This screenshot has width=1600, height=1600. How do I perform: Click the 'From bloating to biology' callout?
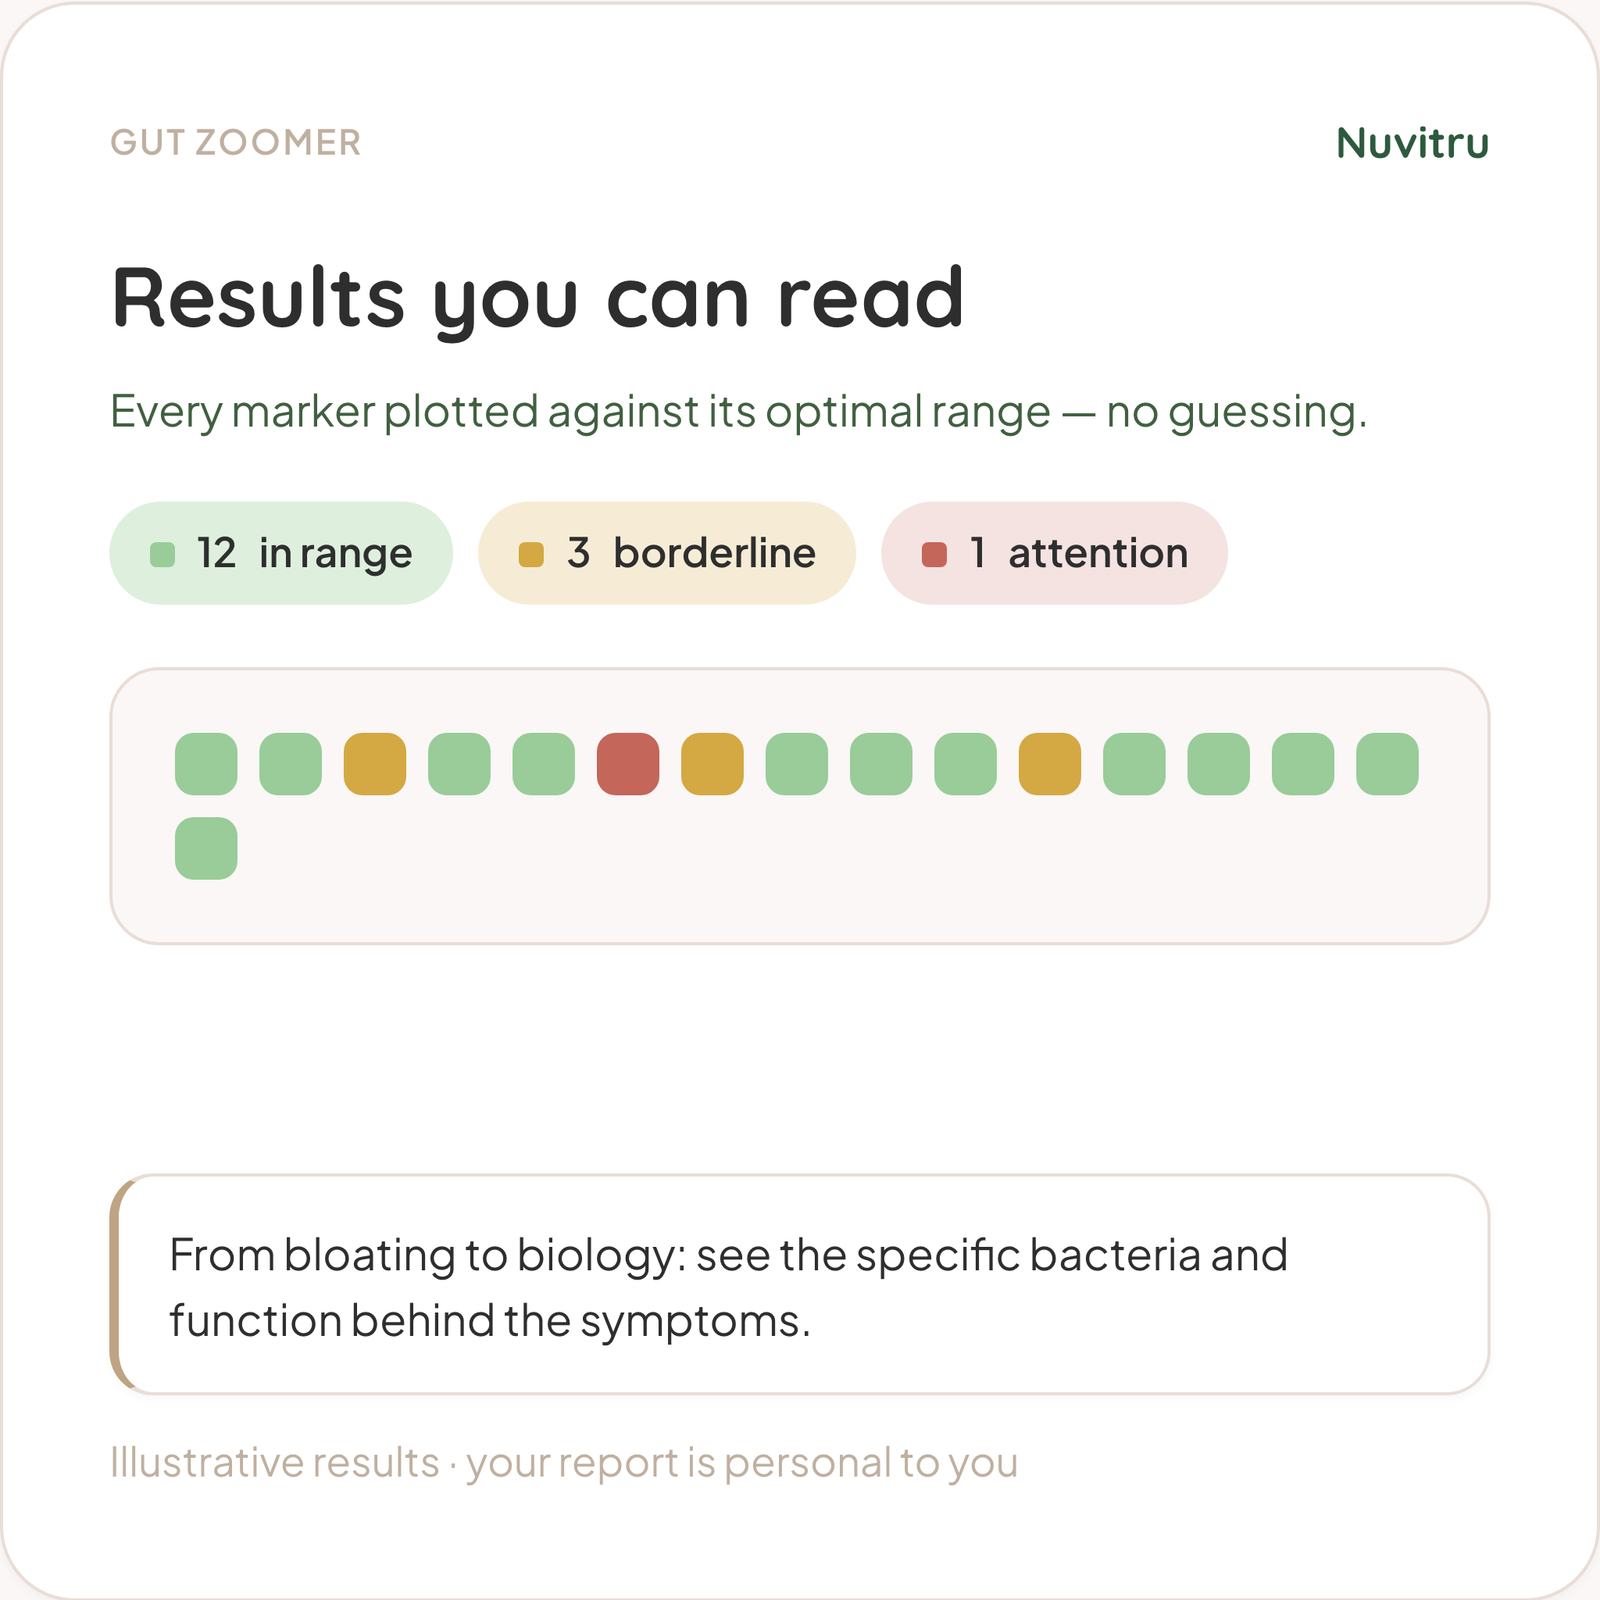[x=800, y=1284]
